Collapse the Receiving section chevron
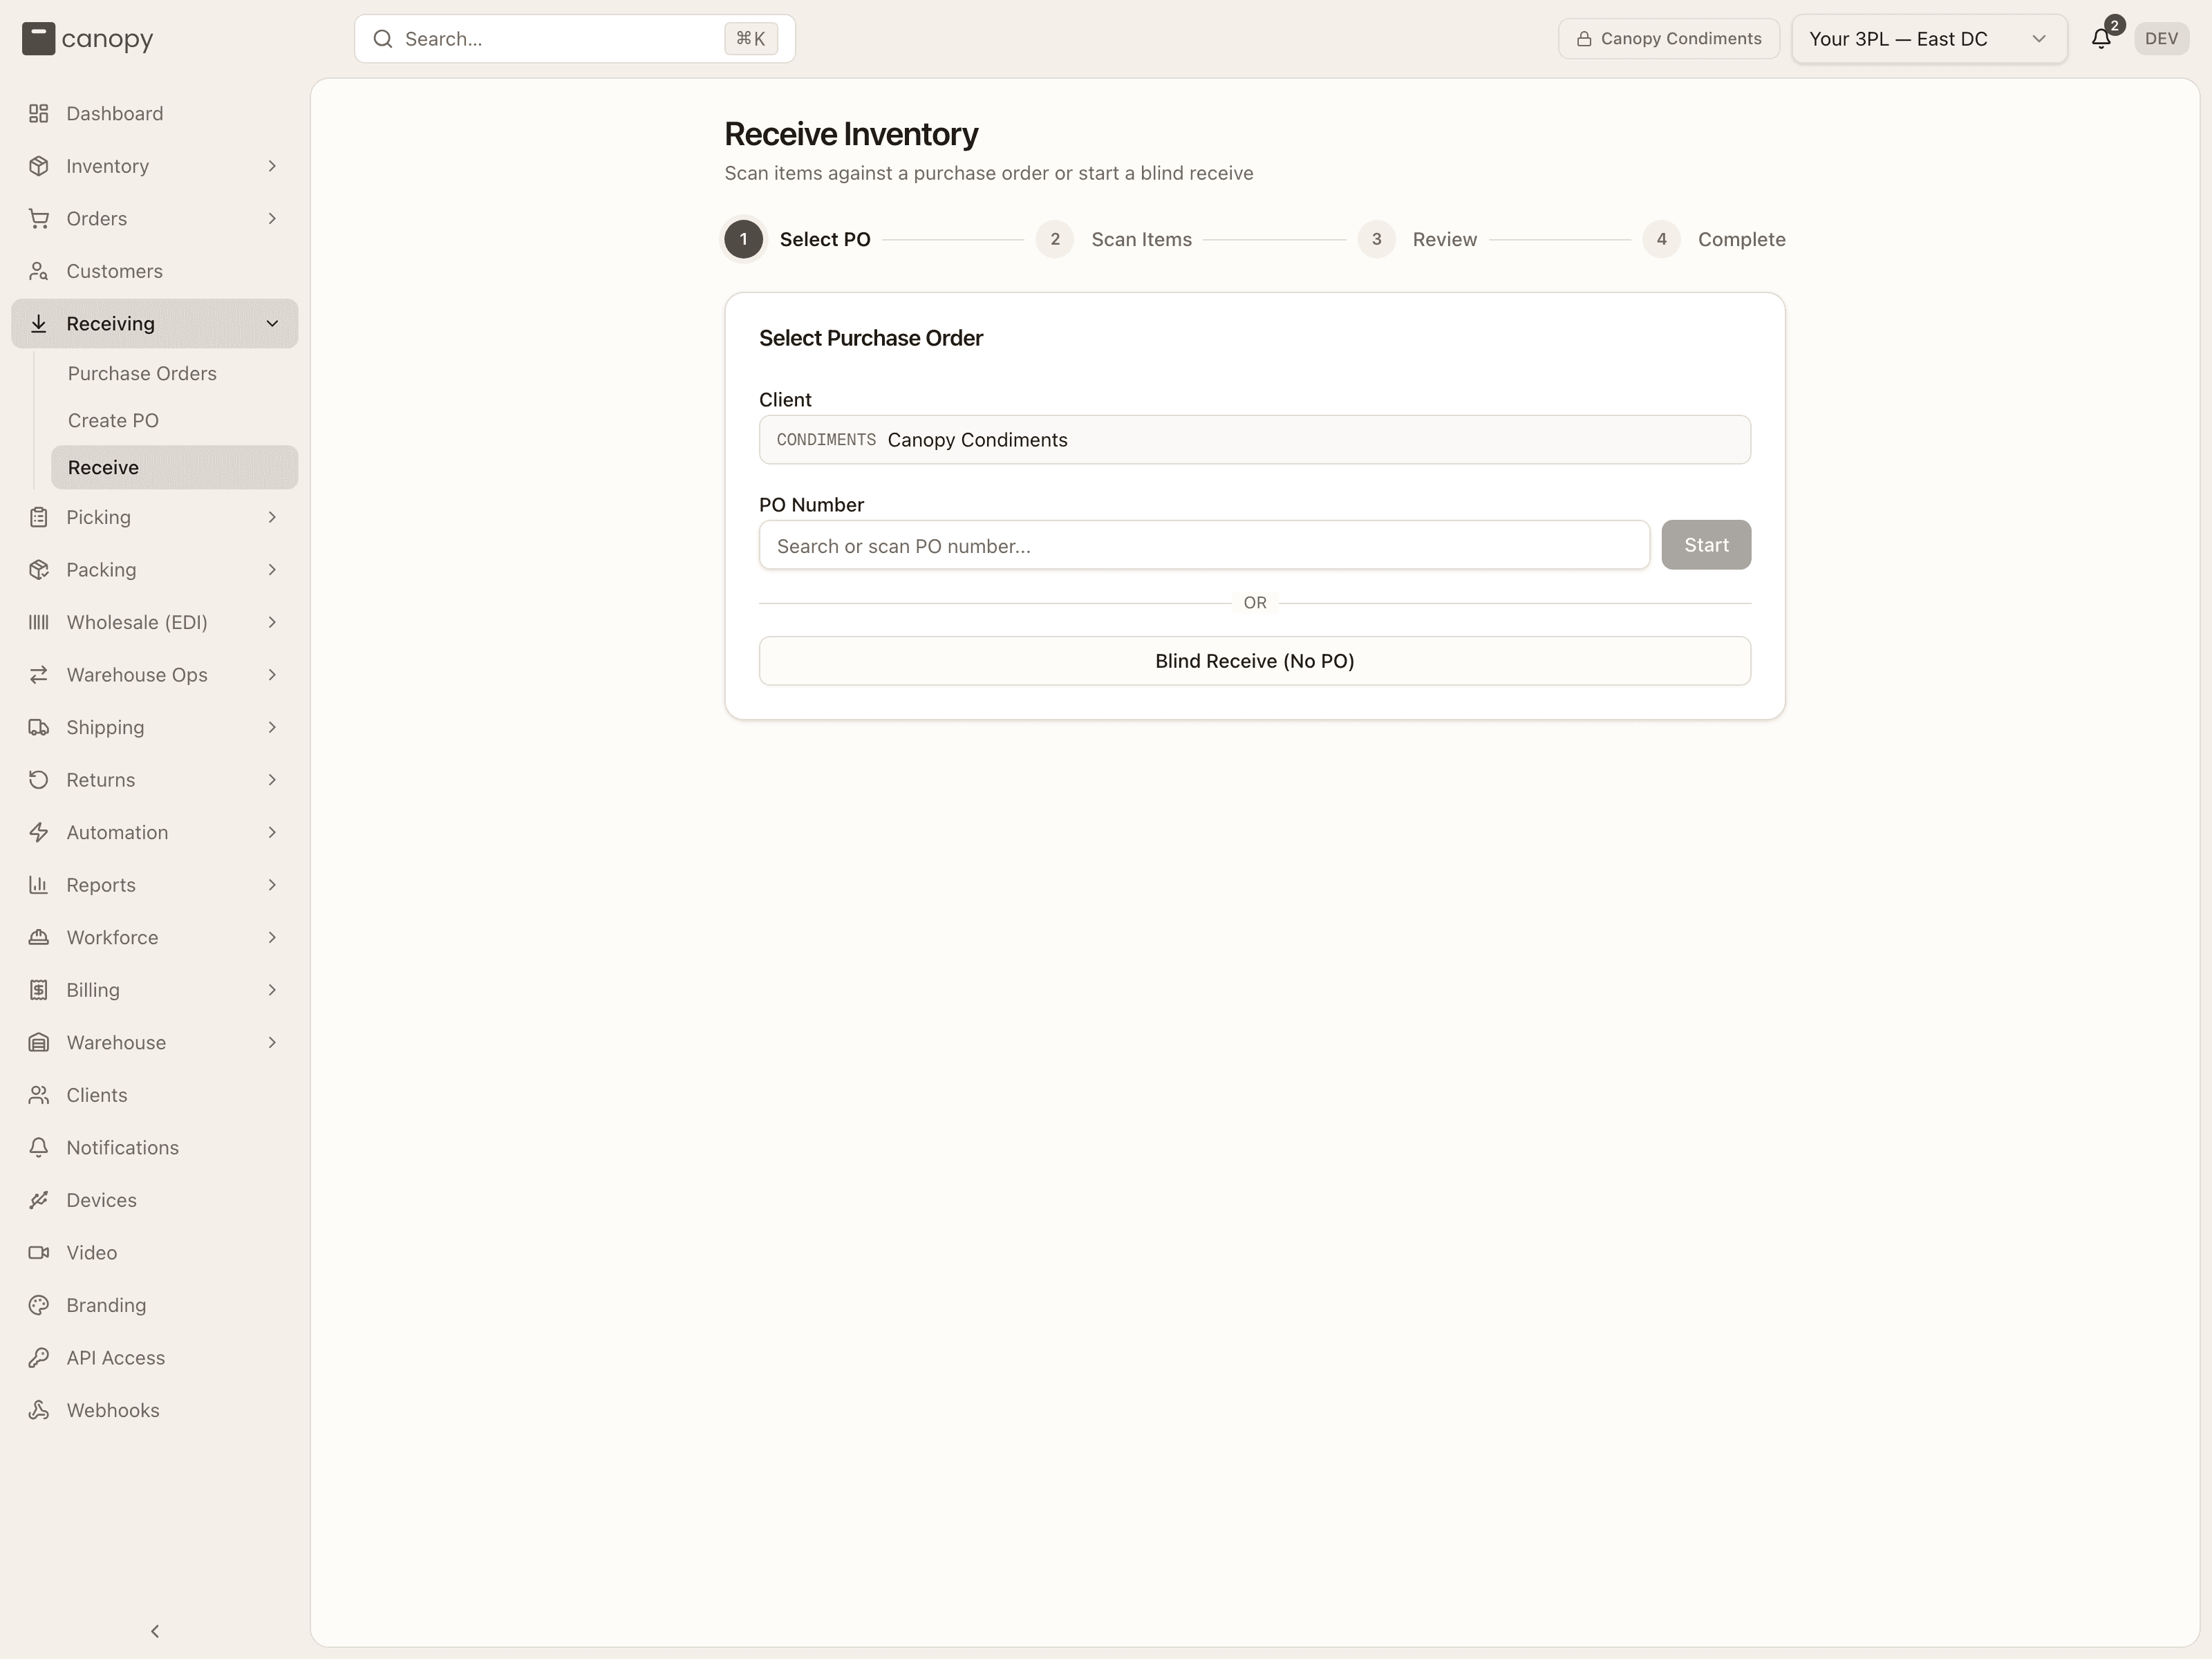The width and height of the screenshot is (2212, 1659). coord(272,323)
